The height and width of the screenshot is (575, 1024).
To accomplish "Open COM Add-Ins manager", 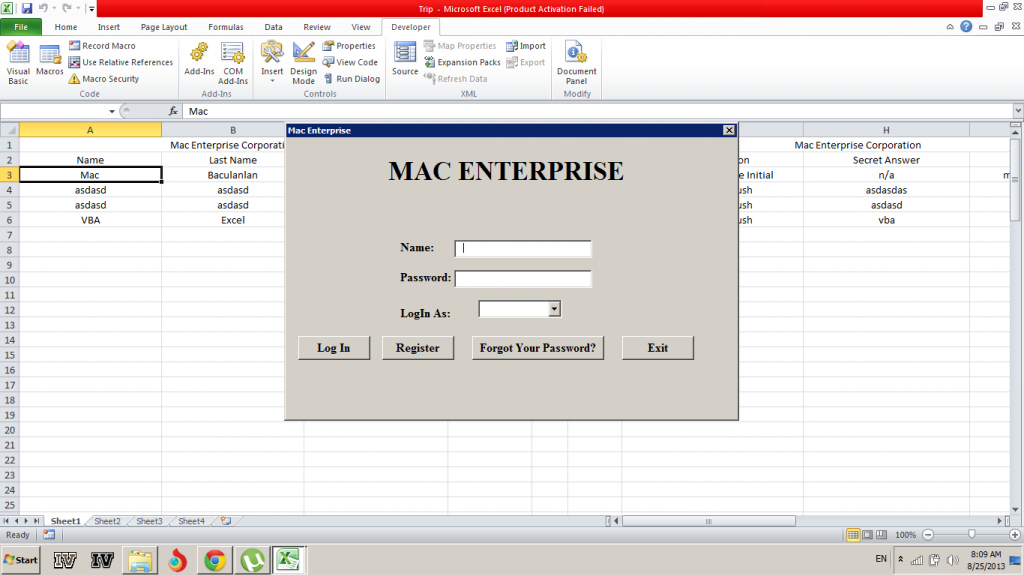I will point(232,63).
